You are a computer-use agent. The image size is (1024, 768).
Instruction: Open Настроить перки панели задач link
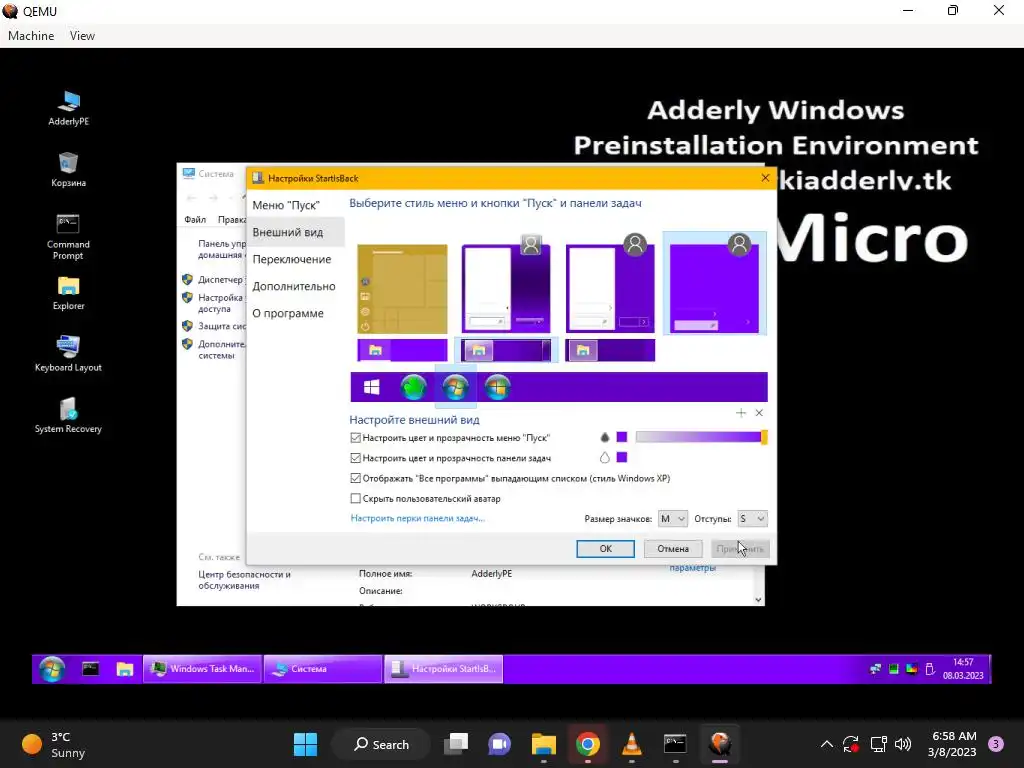pos(418,518)
